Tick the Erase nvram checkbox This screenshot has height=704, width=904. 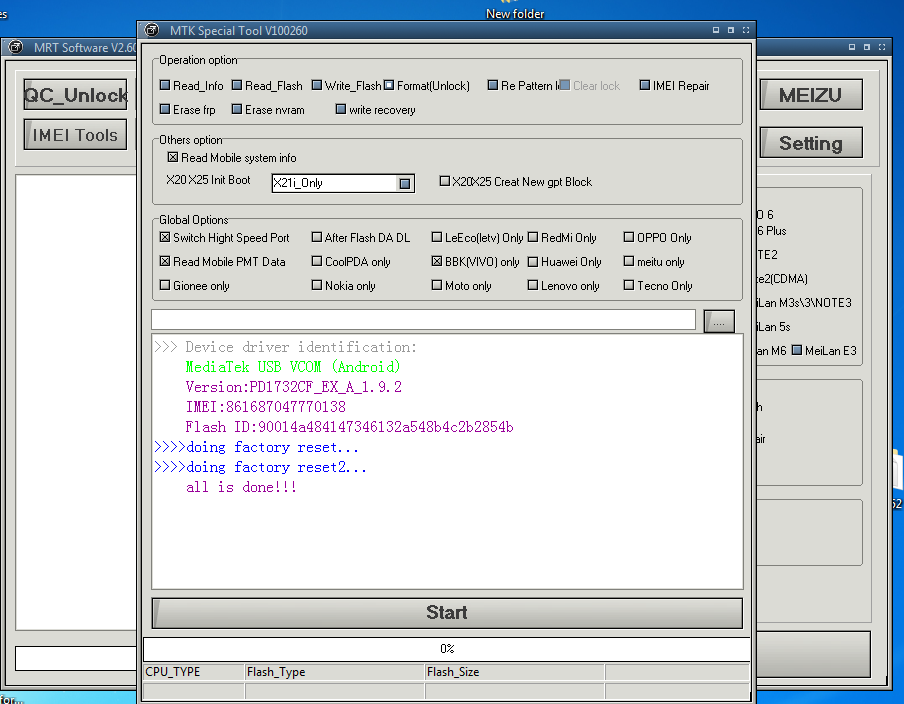tap(237, 109)
